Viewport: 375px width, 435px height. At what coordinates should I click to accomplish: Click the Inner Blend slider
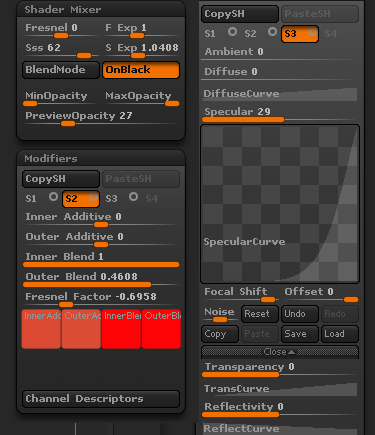(101, 260)
